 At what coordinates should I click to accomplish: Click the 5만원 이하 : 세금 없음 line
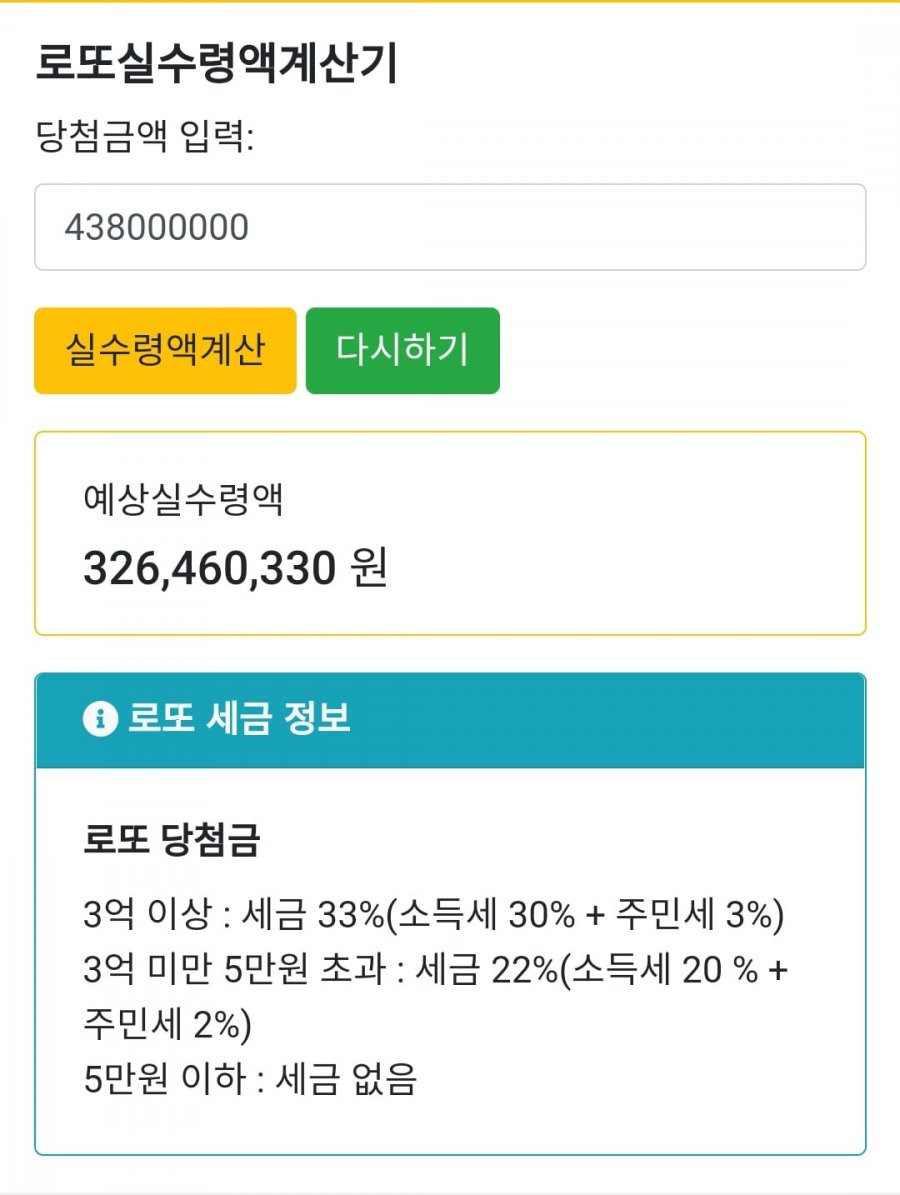click(x=250, y=1080)
